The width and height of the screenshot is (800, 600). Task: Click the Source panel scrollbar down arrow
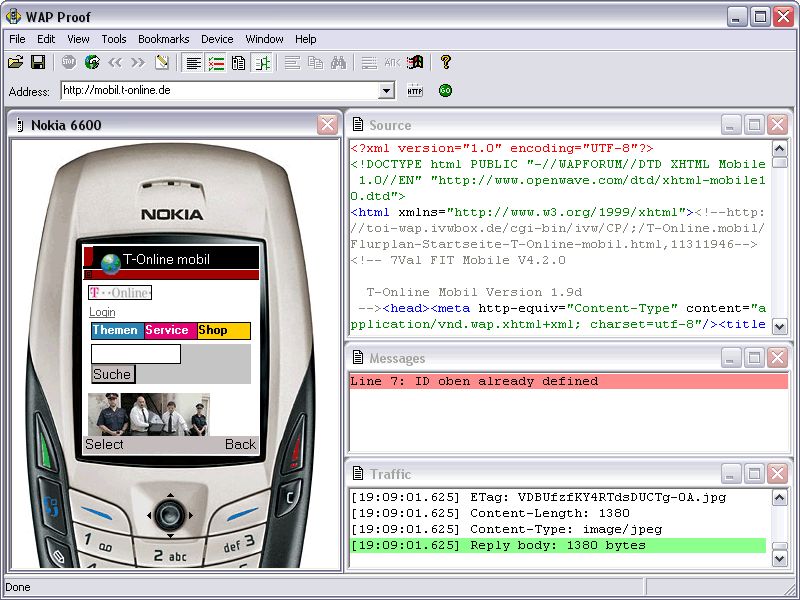(x=780, y=327)
